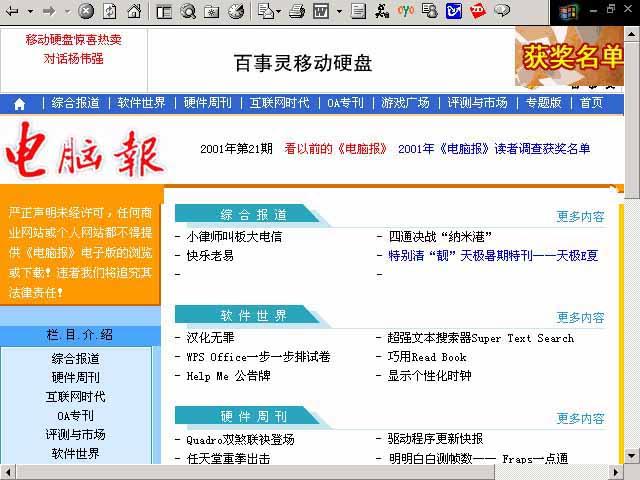Click the orange oYo toolbar icon
This screenshot has width=640, height=480.
tap(406, 11)
